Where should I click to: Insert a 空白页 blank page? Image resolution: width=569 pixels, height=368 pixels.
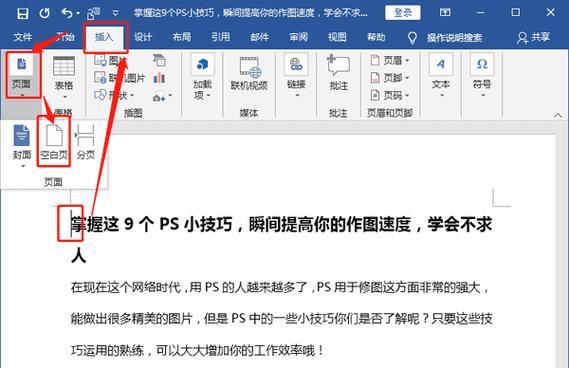54,142
